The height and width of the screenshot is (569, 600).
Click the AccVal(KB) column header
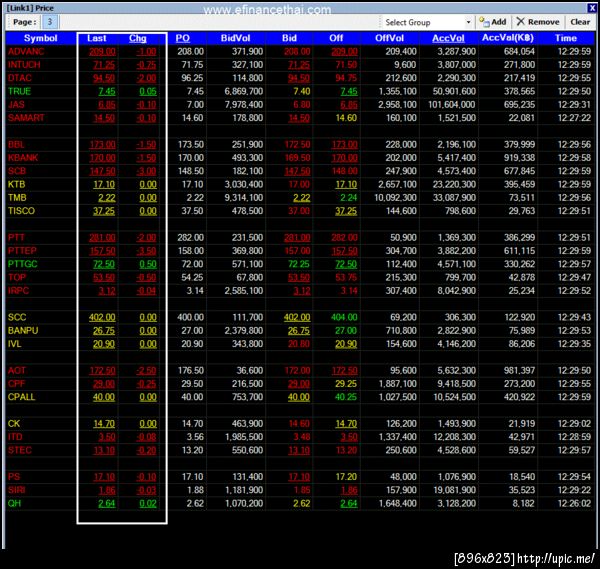click(x=508, y=38)
